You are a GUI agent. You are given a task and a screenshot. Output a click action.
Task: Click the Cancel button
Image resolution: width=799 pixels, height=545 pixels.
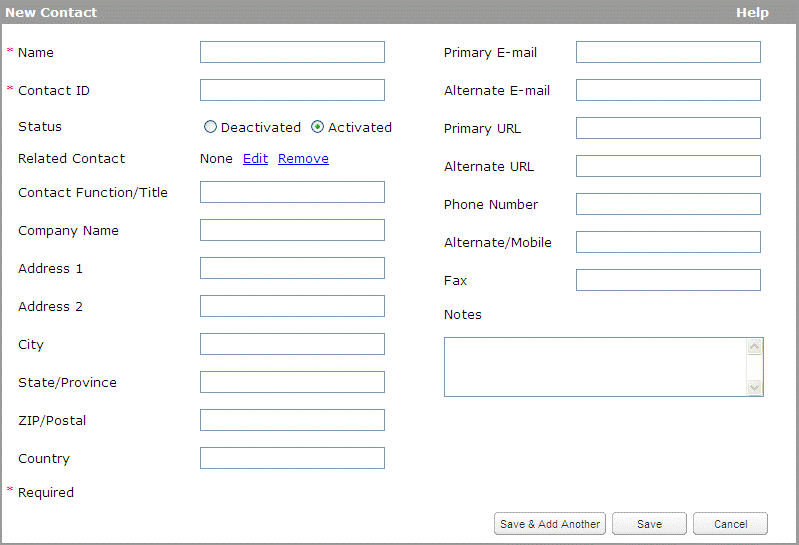pos(730,524)
